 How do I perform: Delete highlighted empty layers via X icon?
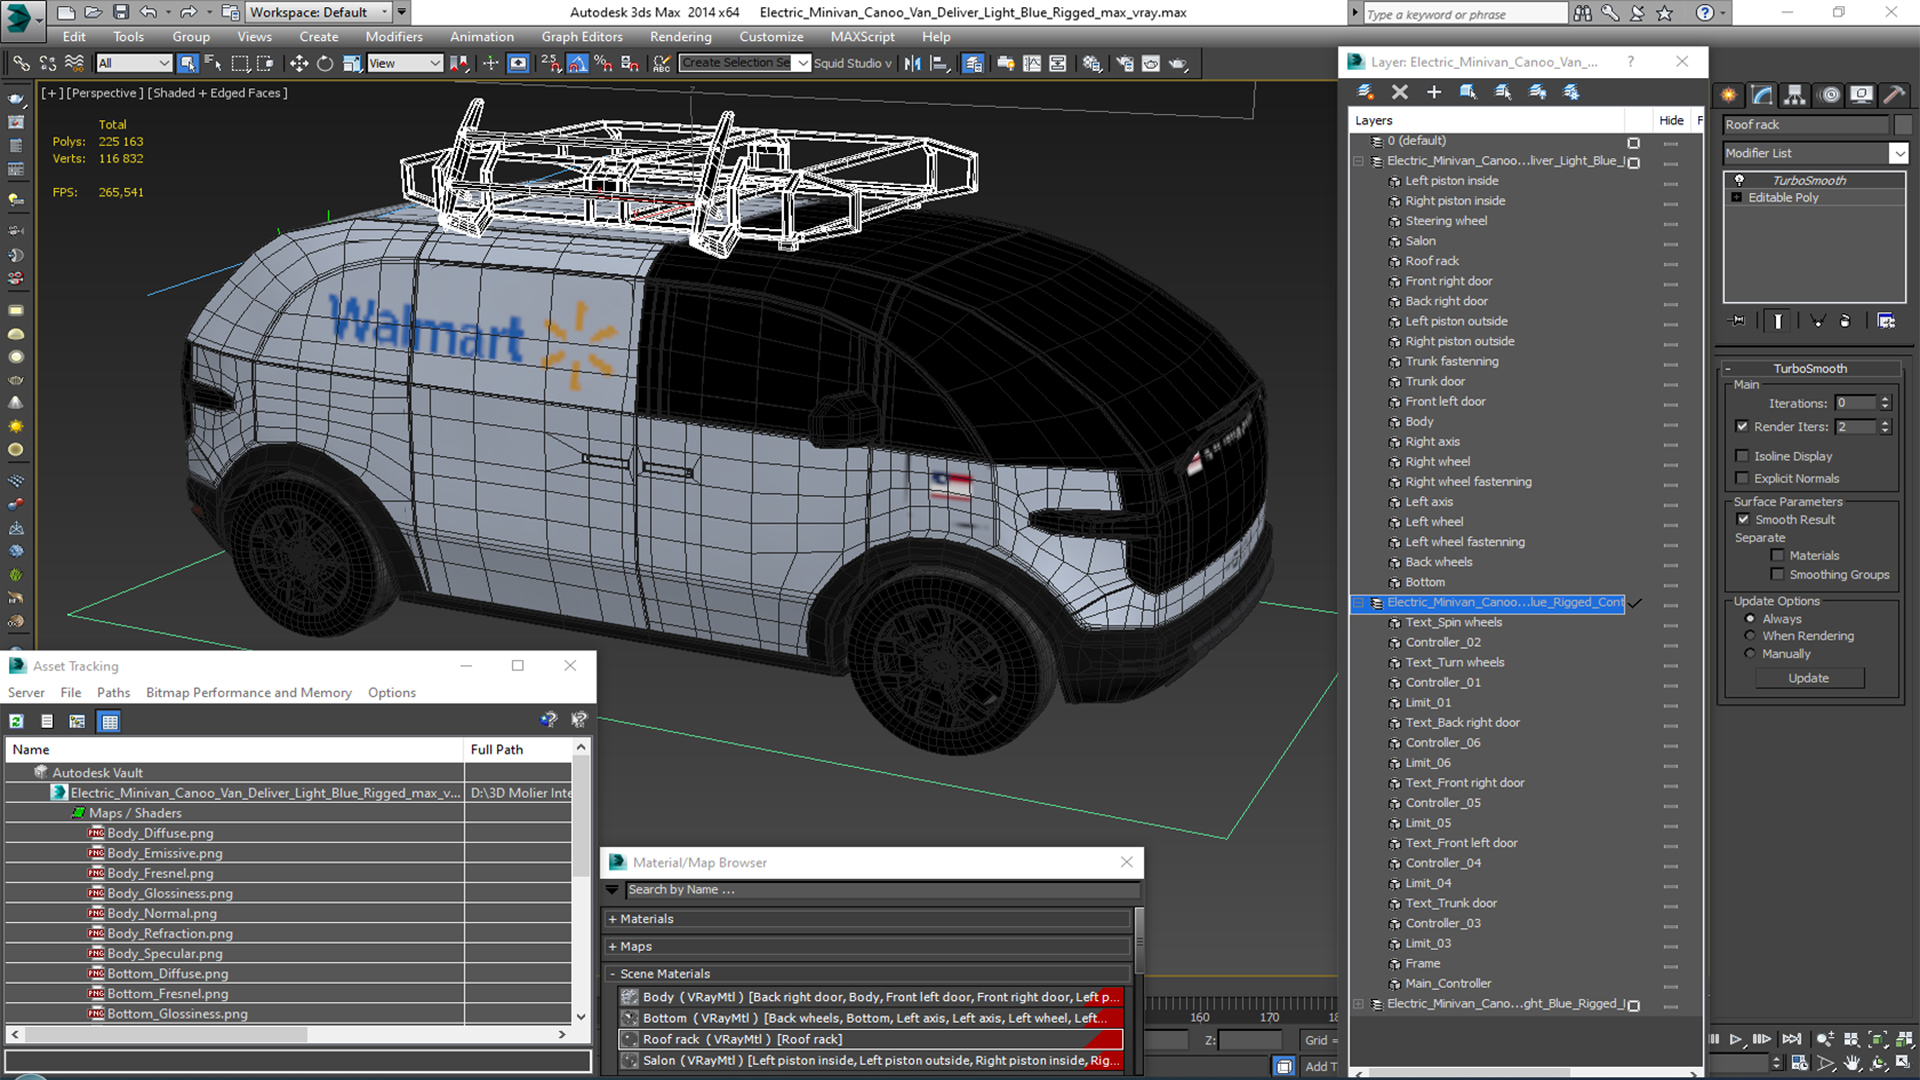point(1400,92)
